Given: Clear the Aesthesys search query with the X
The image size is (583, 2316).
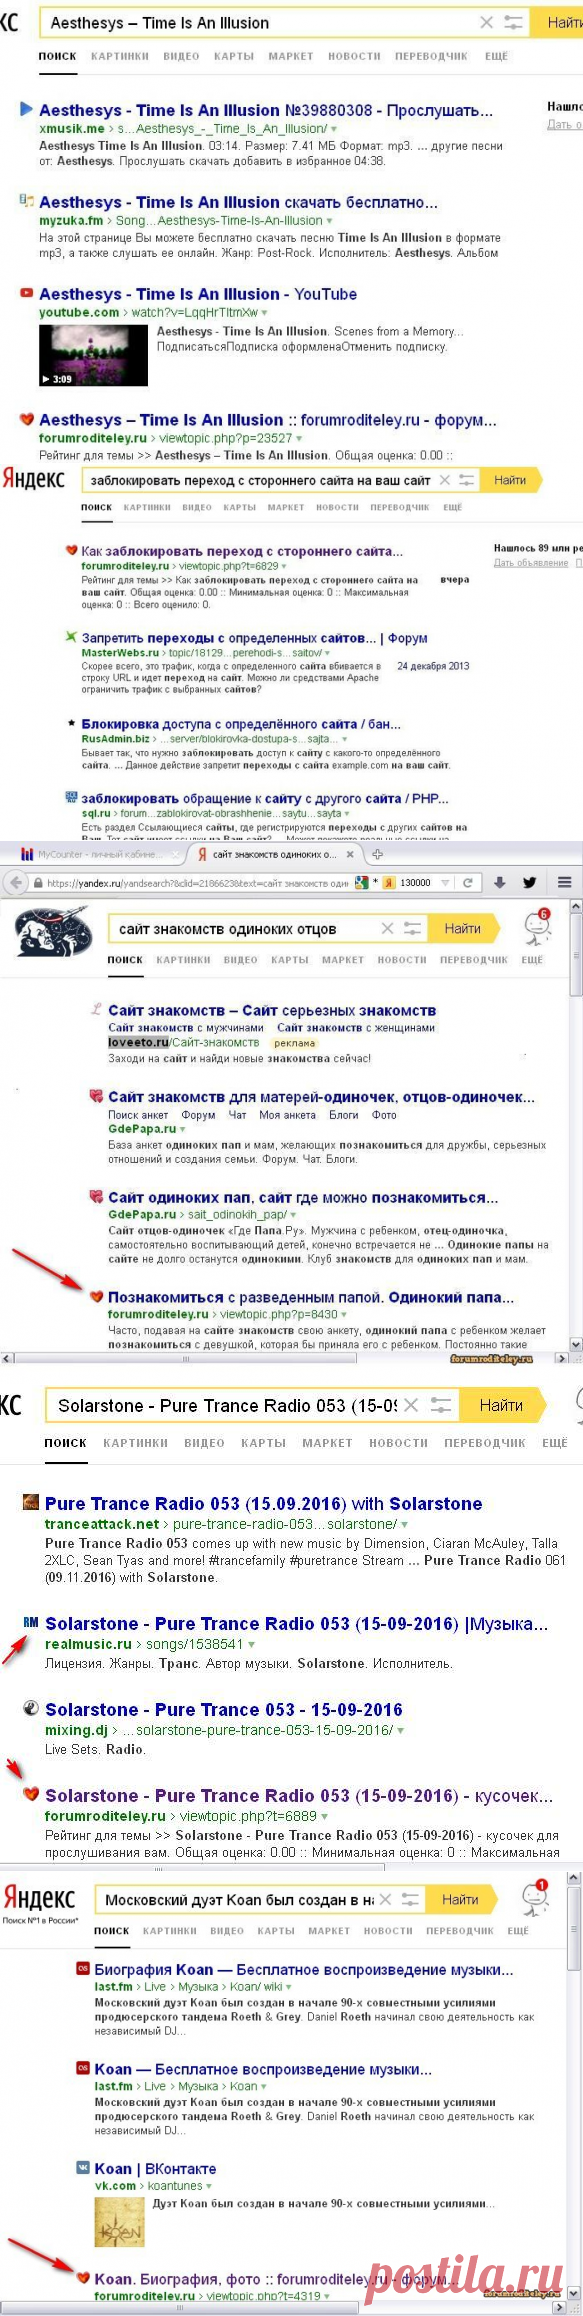Looking at the screenshot, I should [487, 23].
